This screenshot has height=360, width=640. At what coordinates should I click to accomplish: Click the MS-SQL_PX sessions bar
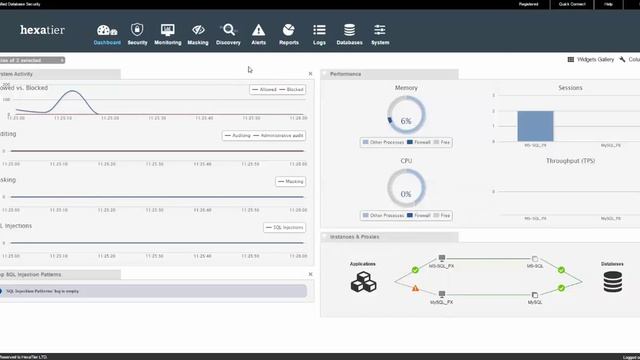[535, 126]
